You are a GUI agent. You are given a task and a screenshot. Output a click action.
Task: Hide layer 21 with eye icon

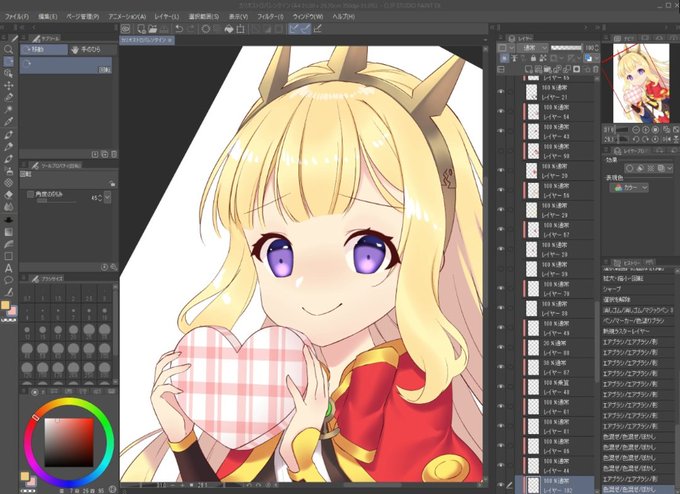tap(501, 92)
